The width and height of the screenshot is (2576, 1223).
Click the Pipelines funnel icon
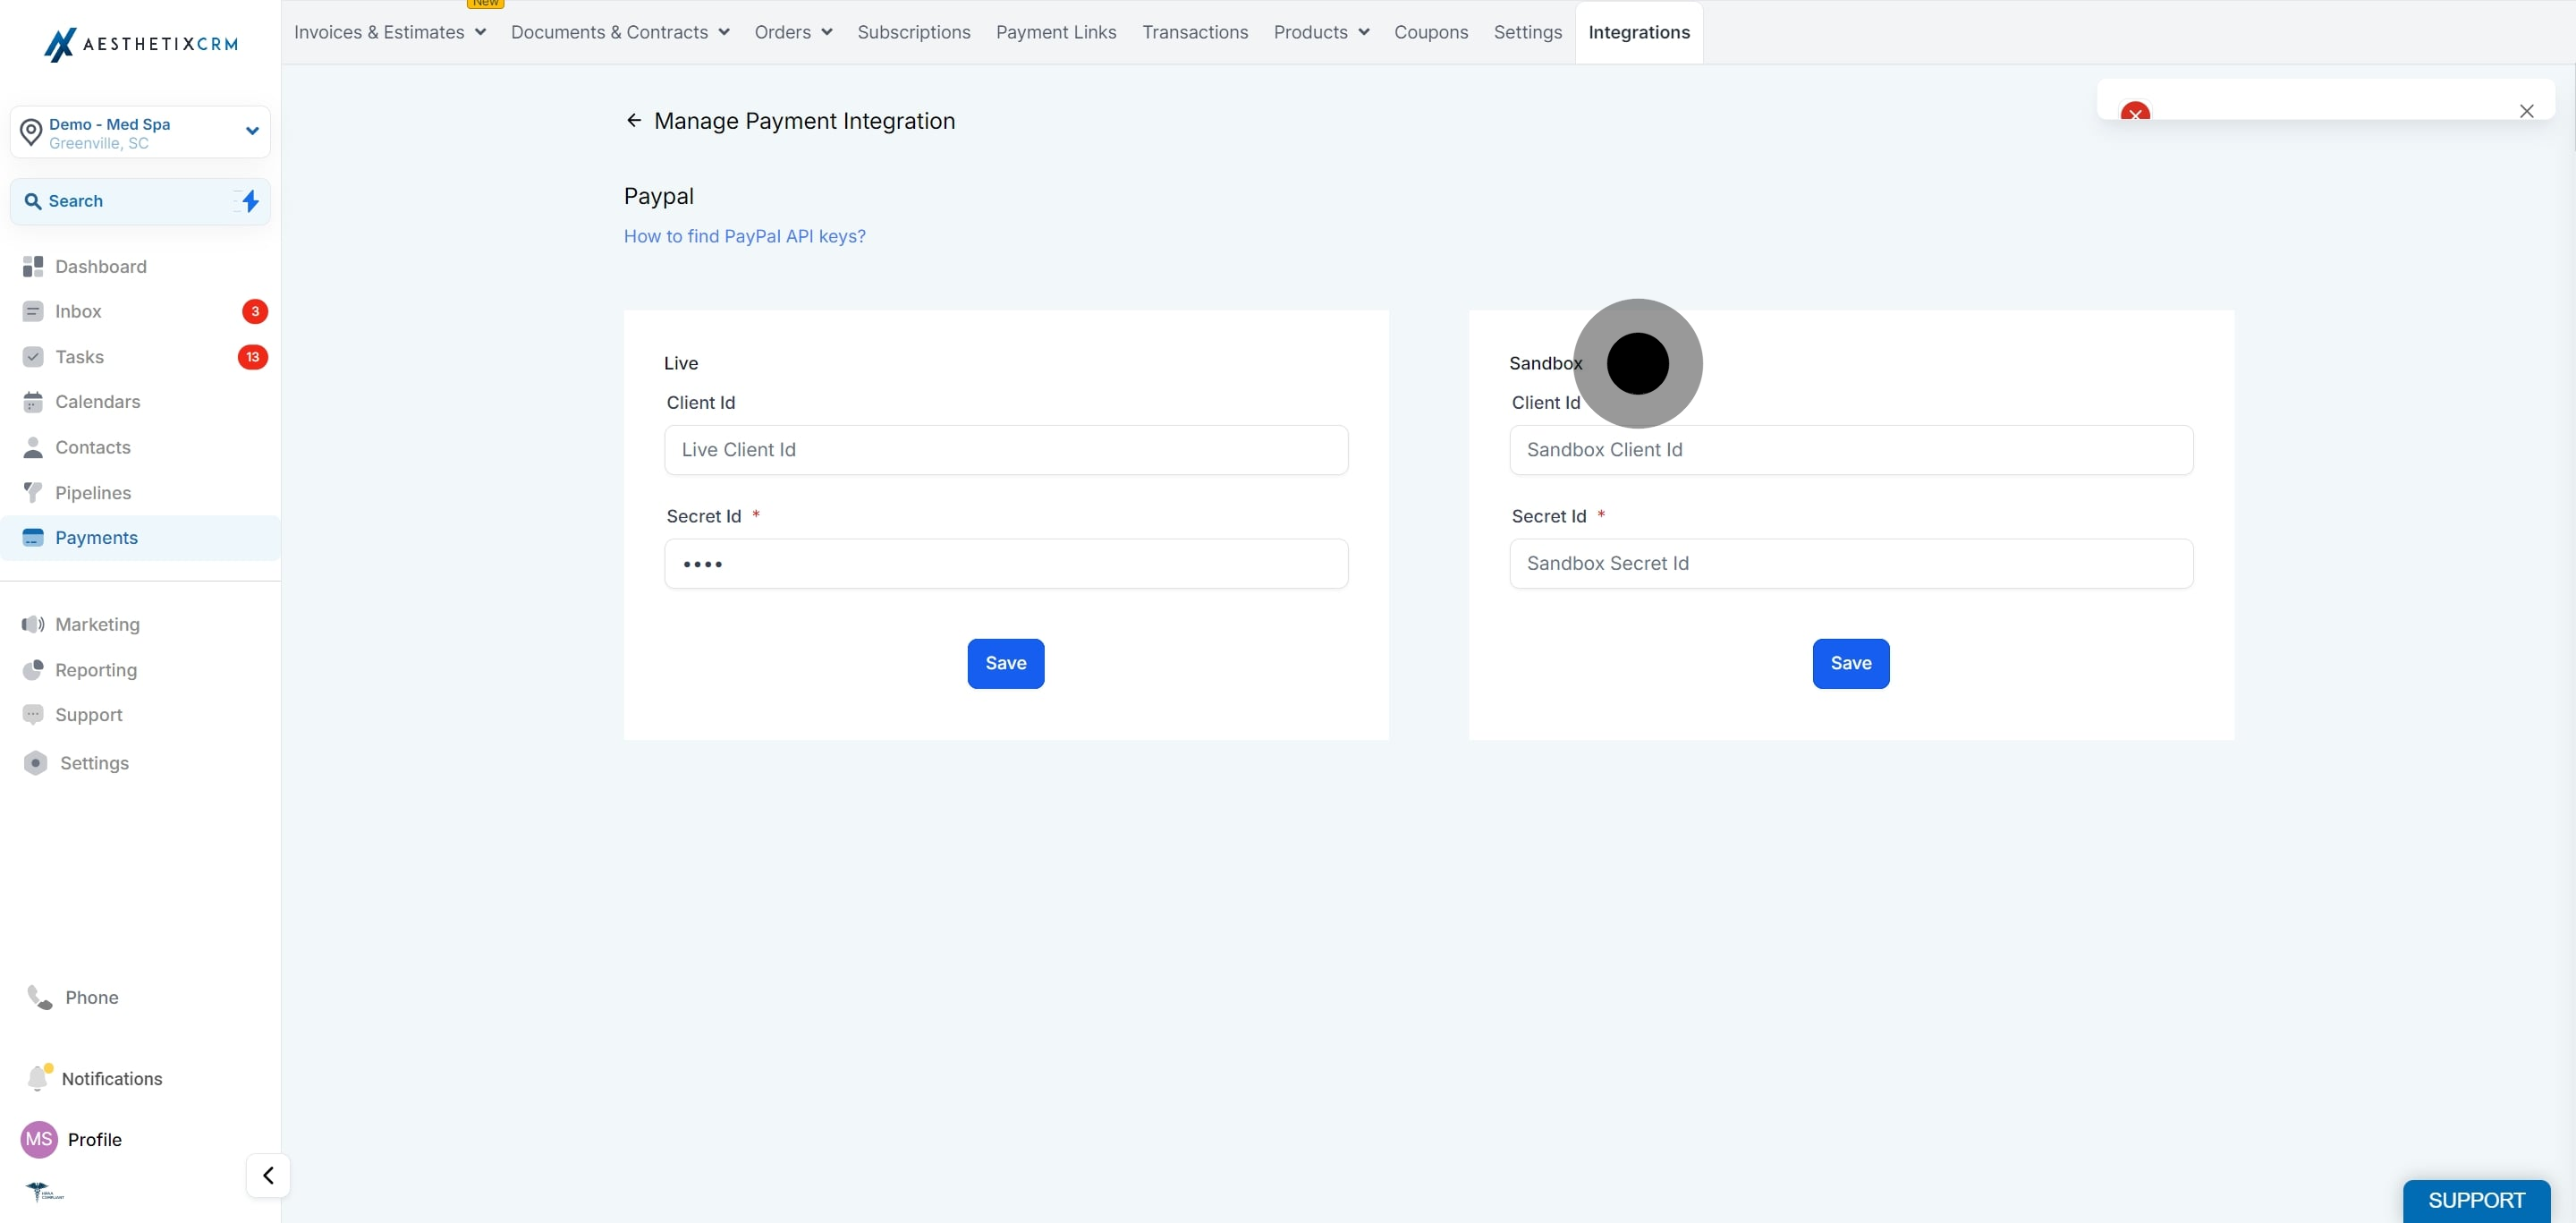click(33, 492)
